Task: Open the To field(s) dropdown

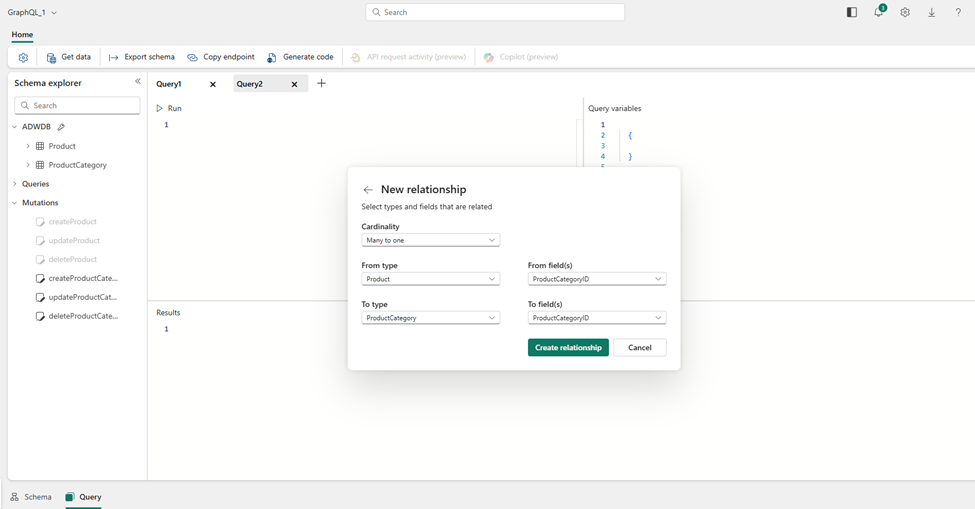Action: 596,318
